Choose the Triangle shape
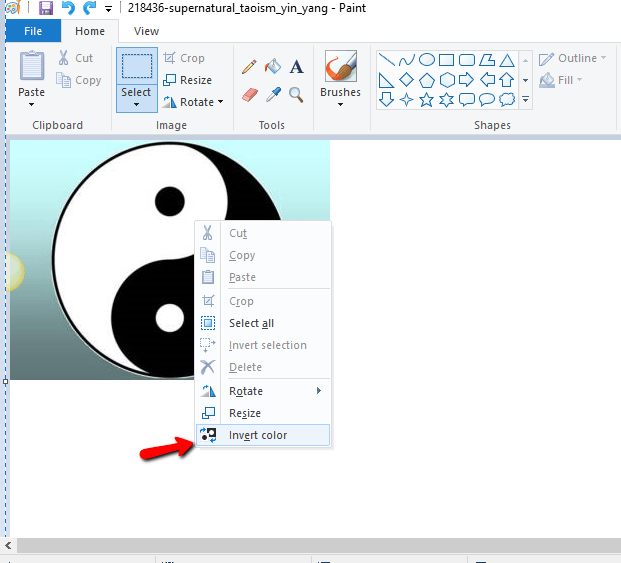This screenshot has height=563, width=621. (x=507, y=60)
